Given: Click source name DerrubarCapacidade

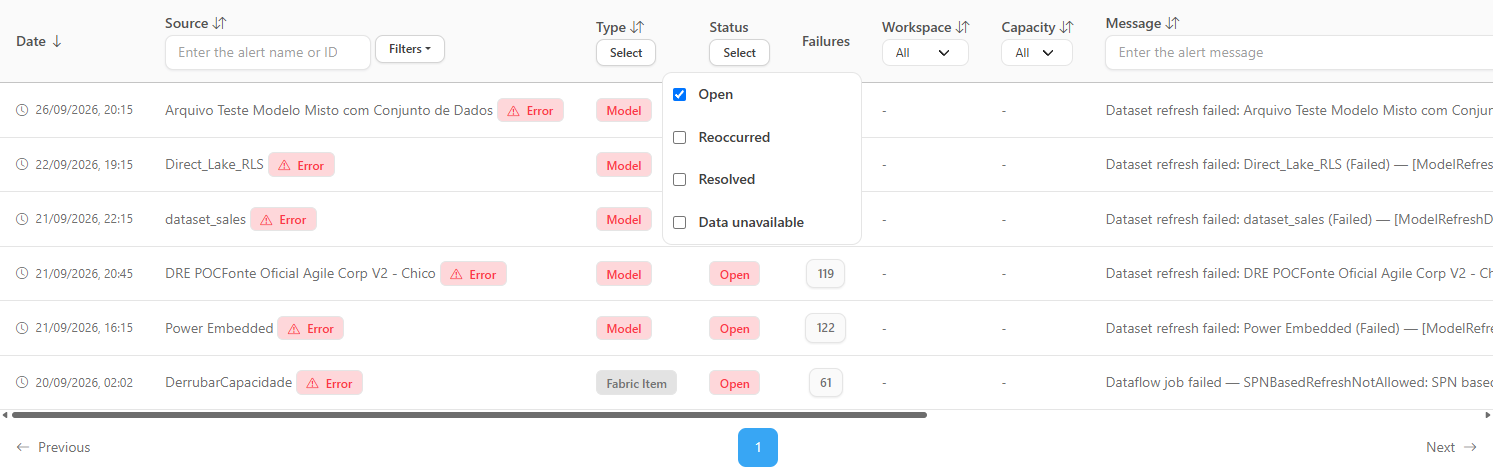Looking at the screenshot, I should coord(229,382).
